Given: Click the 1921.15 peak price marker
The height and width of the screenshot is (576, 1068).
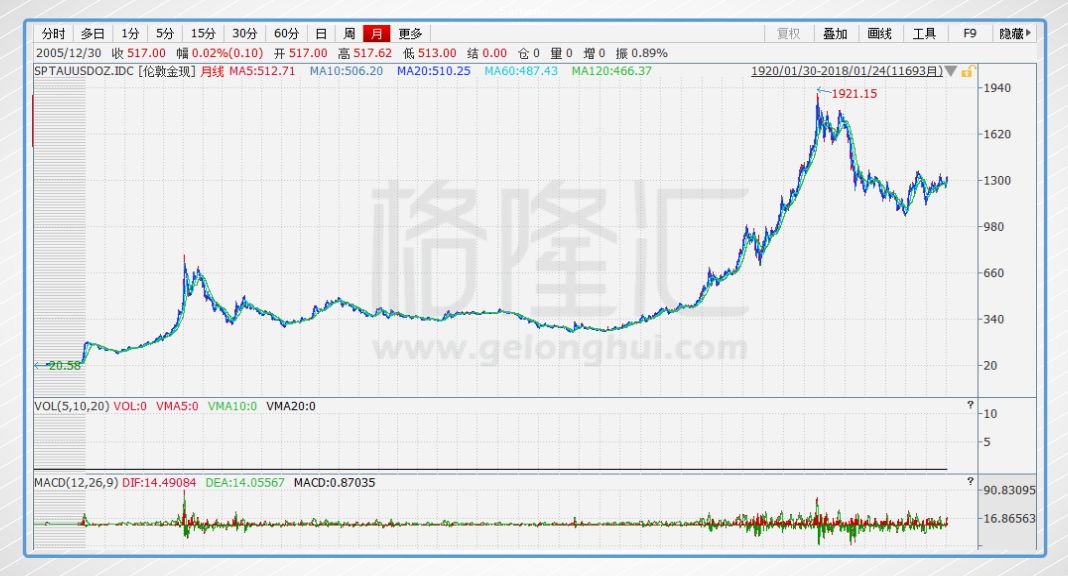Looking at the screenshot, I should [x=854, y=93].
